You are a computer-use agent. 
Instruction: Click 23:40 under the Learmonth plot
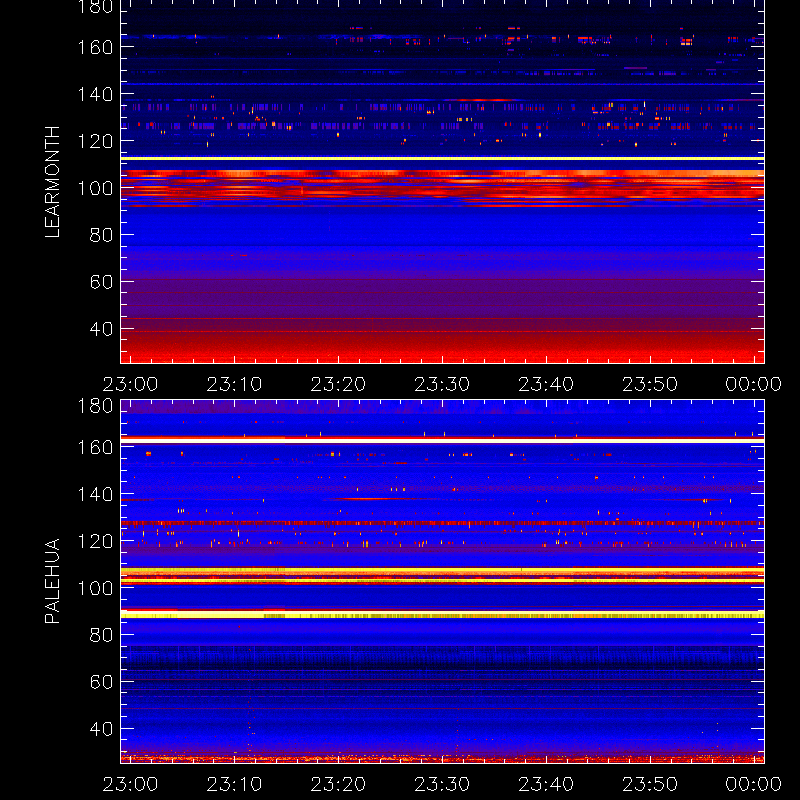(546, 384)
